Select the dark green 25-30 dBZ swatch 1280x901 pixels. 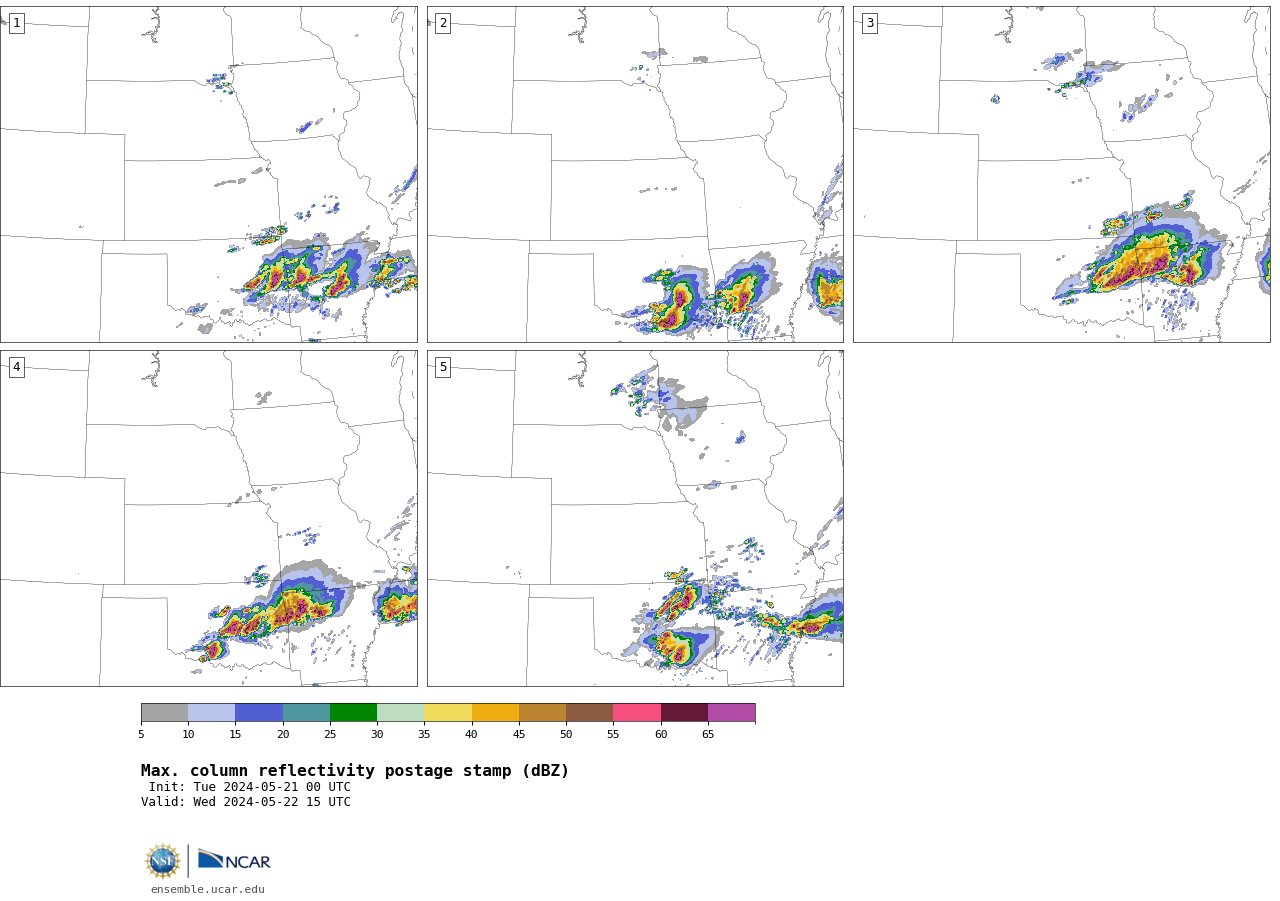[x=353, y=712]
